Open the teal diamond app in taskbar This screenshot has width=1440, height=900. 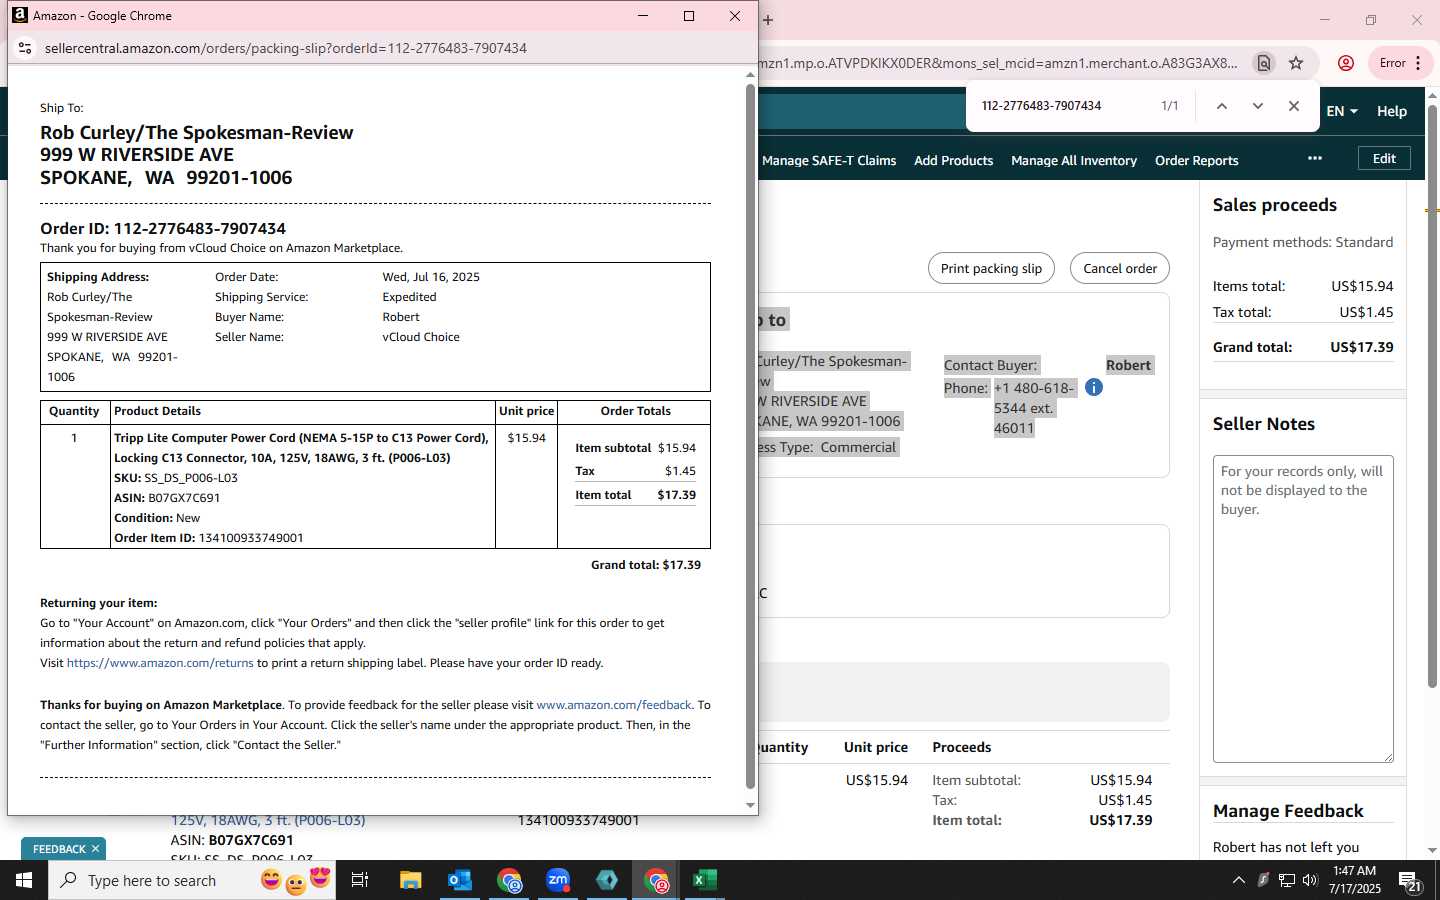(607, 880)
